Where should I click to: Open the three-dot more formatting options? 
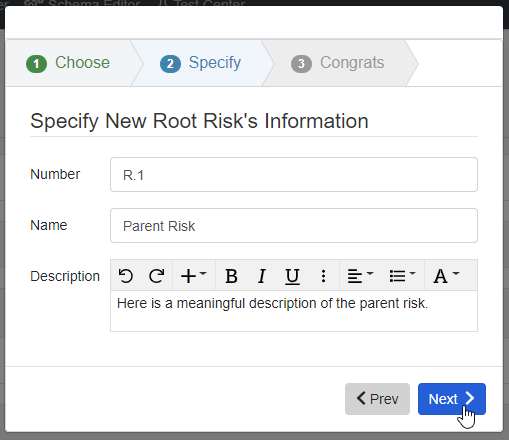(323, 276)
